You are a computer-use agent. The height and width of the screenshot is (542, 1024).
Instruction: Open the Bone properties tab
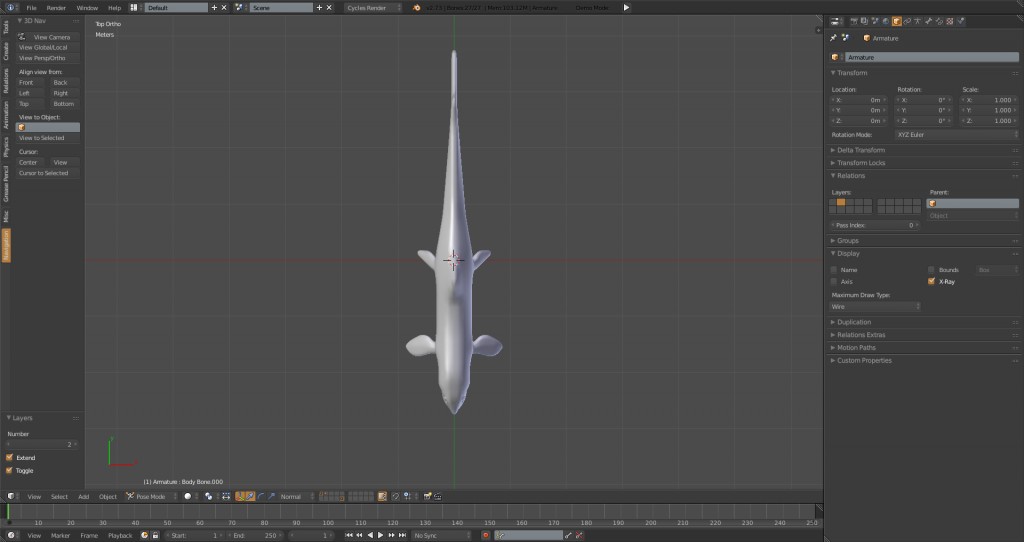click(x=929, y=22)
